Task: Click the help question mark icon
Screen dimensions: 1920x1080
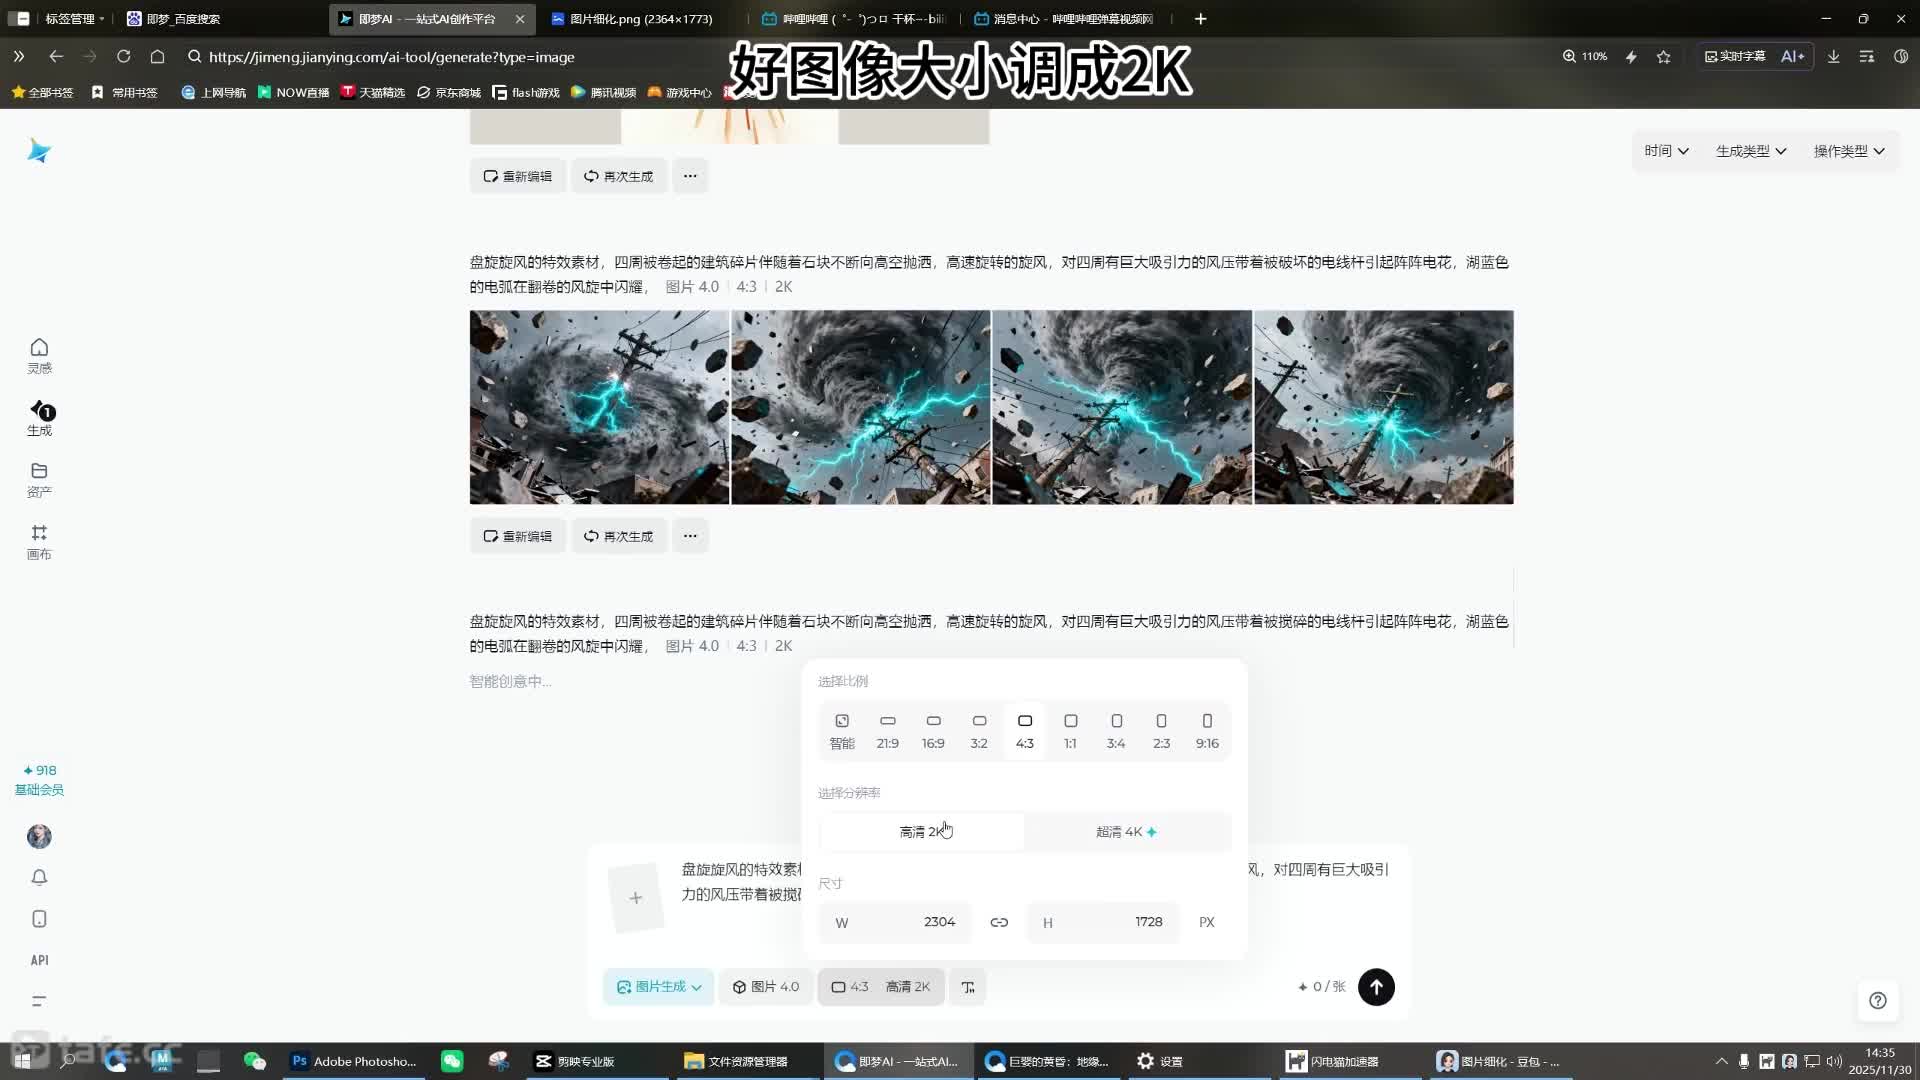Action: tap(1877, 1000)
